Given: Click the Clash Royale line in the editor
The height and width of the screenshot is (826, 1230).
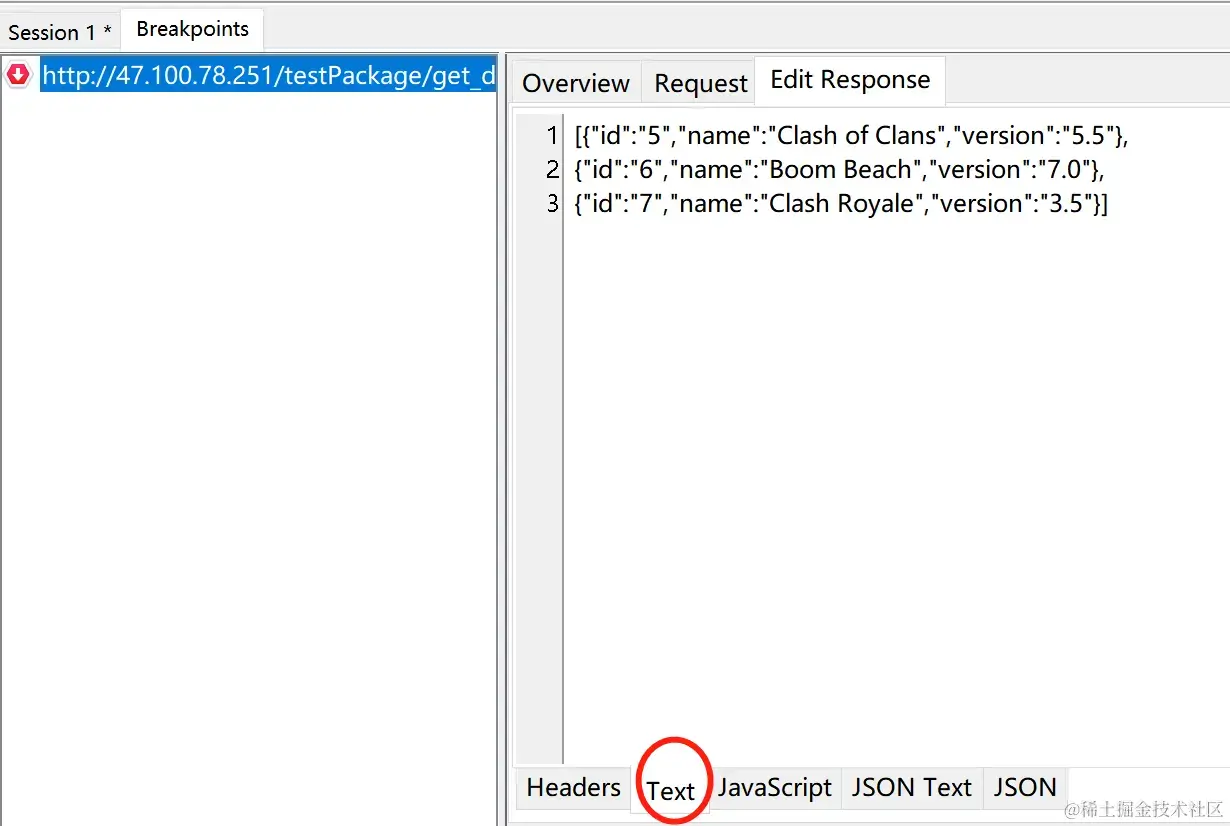Looking at the screenshot, I should click(x=841, y=203).
